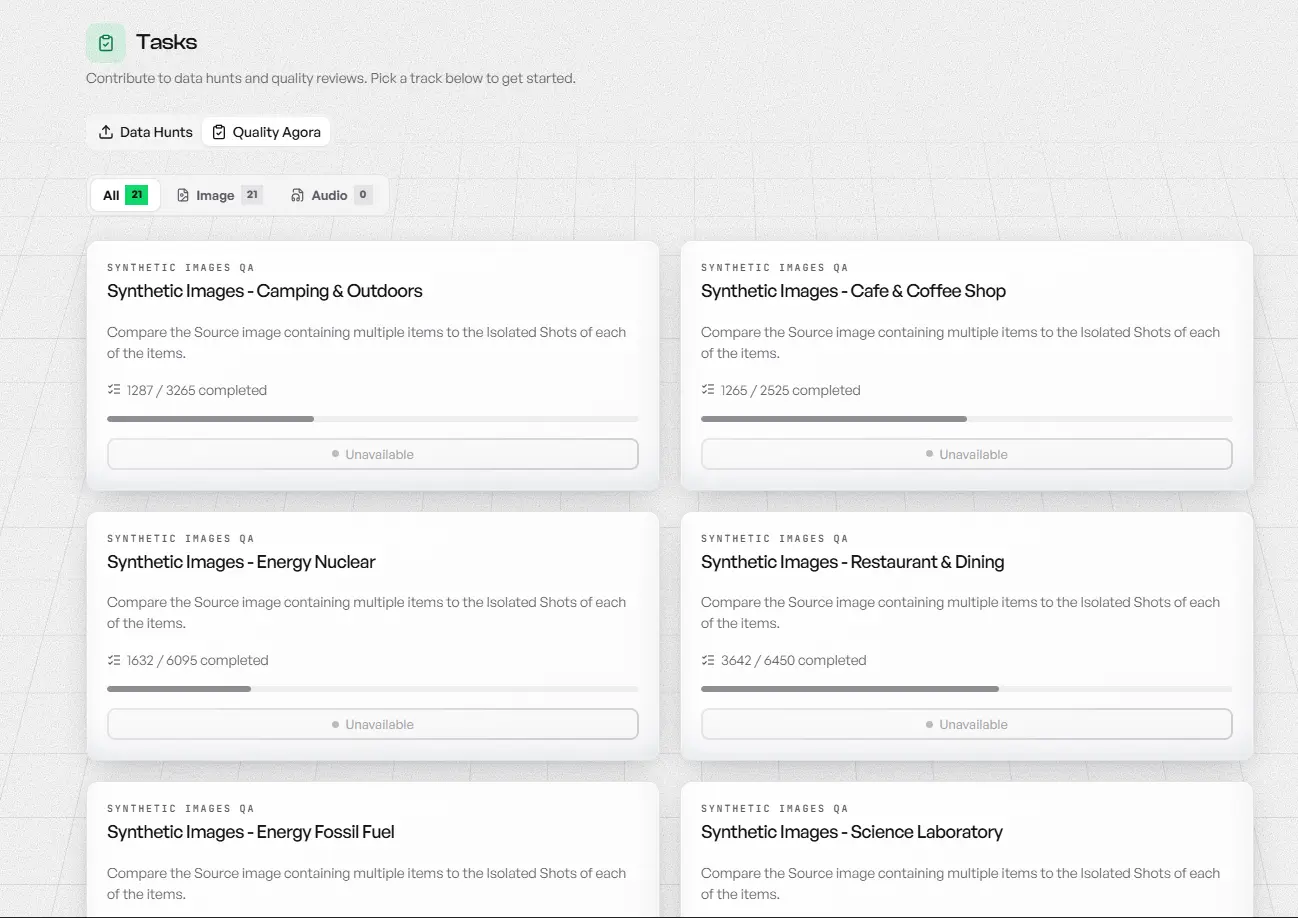Click the Tasks page heading
This screenshot has height=918, width=1298.
167,42
